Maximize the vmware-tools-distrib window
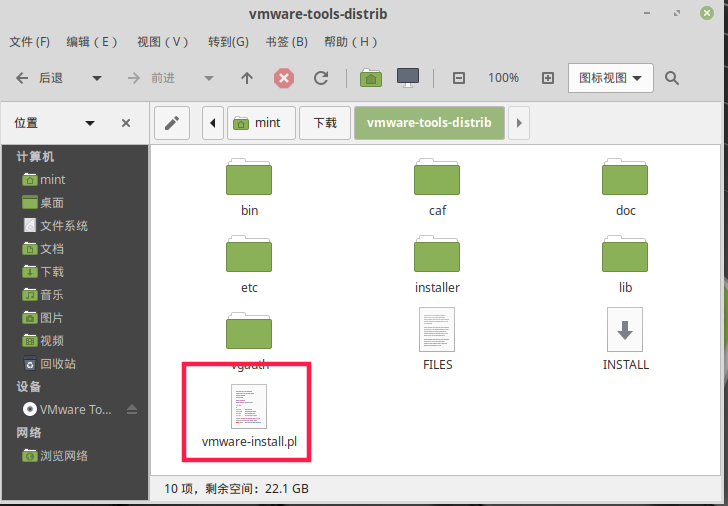Viewport: 728px width, 506px height. point(677,13)
